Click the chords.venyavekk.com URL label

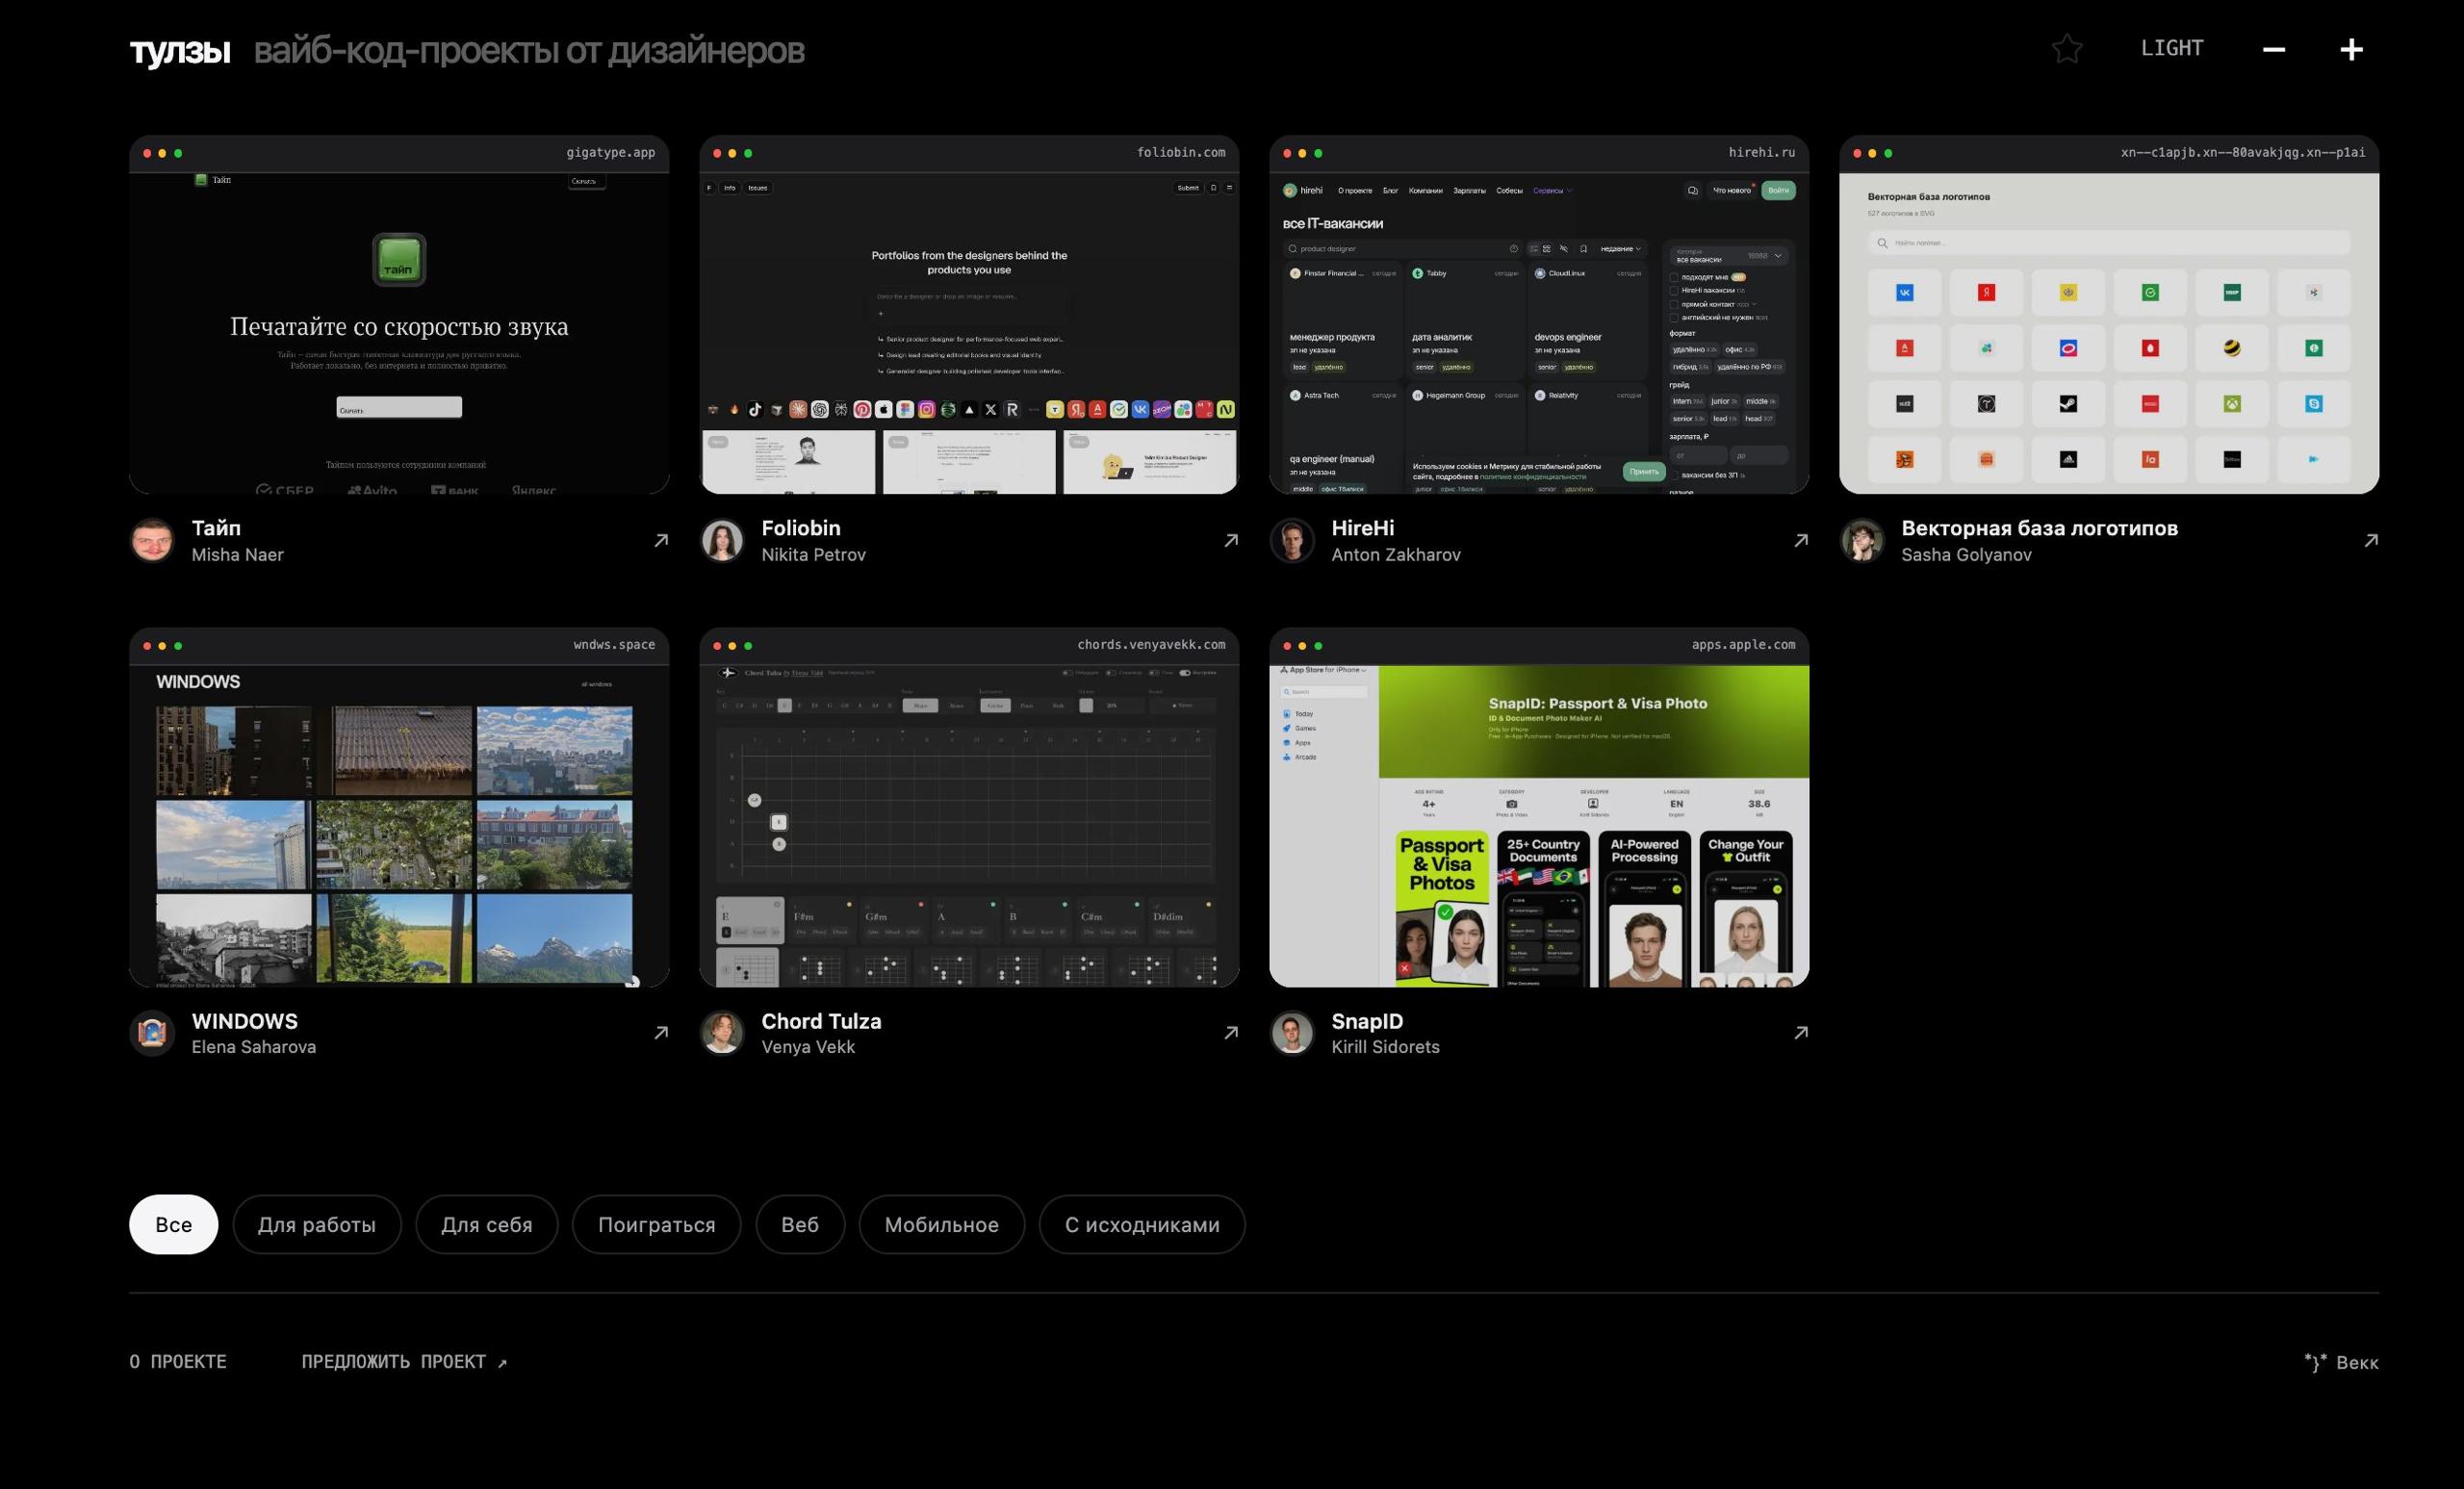coord(1151,645)
